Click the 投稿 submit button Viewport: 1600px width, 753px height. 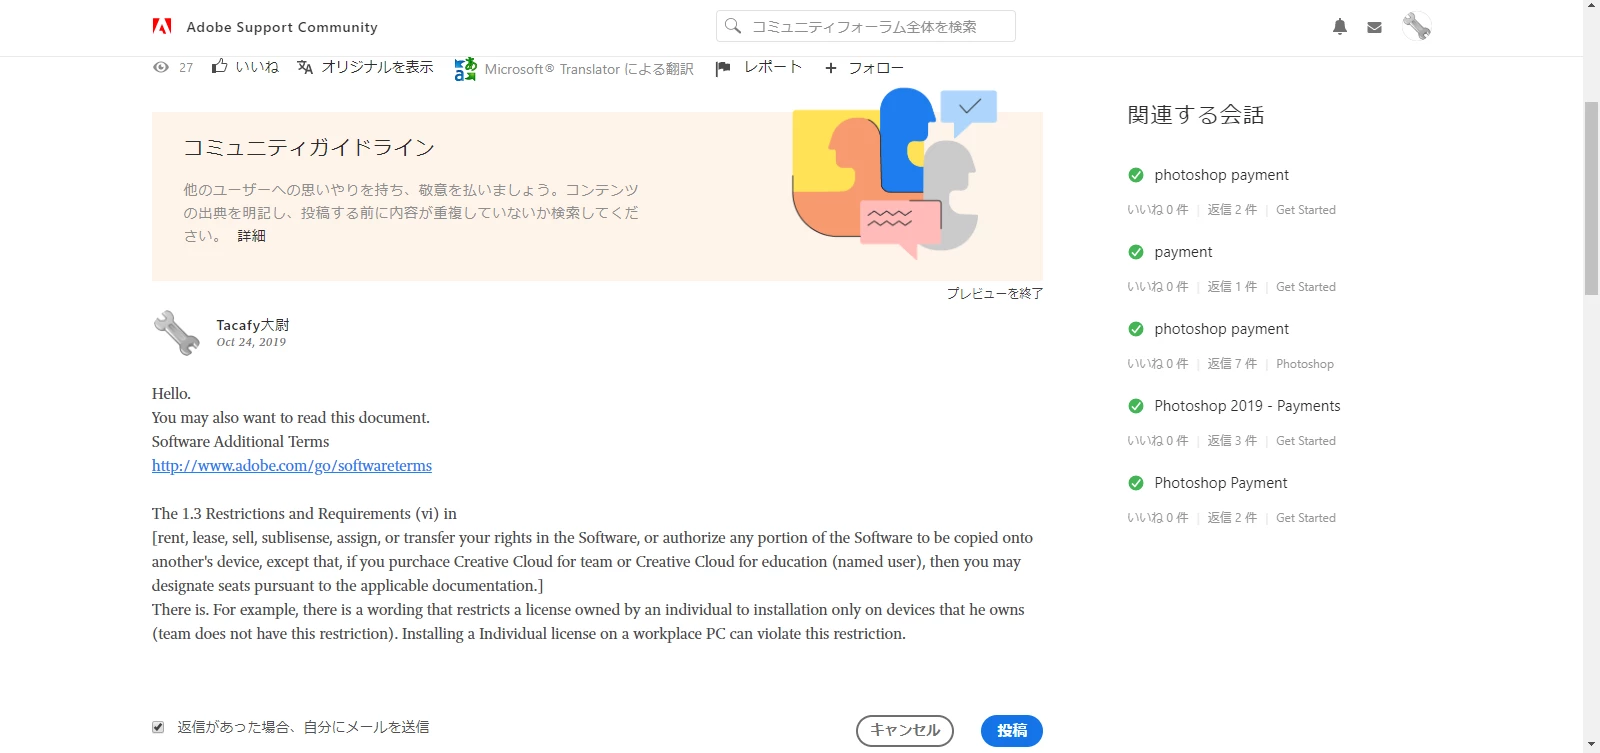click(1012, 731)
